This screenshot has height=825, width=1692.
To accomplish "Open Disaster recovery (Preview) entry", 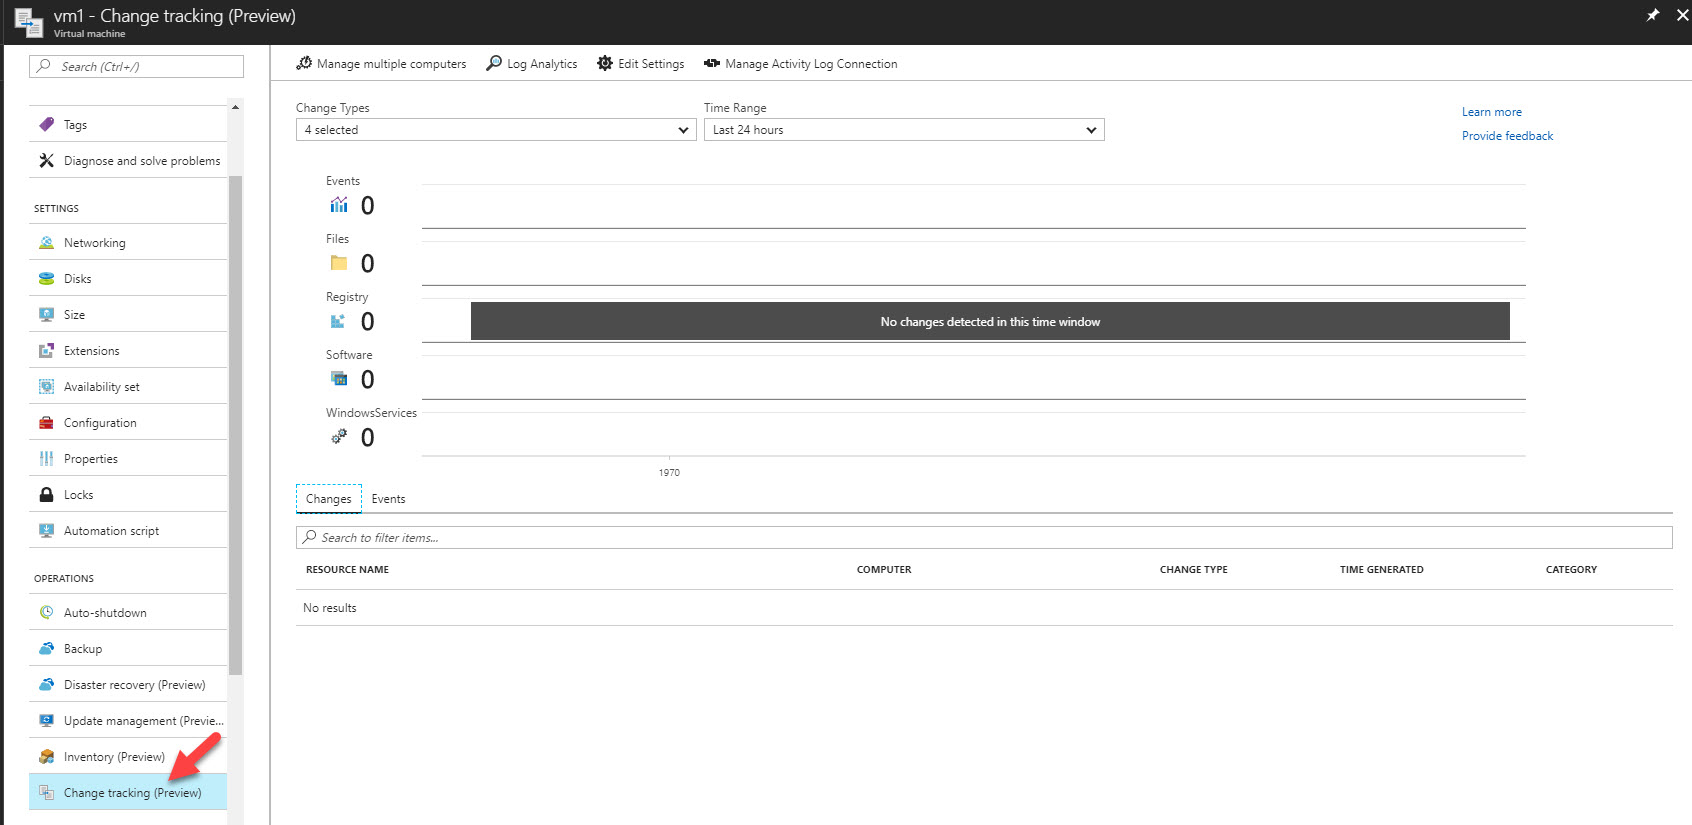I will tap(128, 684).
